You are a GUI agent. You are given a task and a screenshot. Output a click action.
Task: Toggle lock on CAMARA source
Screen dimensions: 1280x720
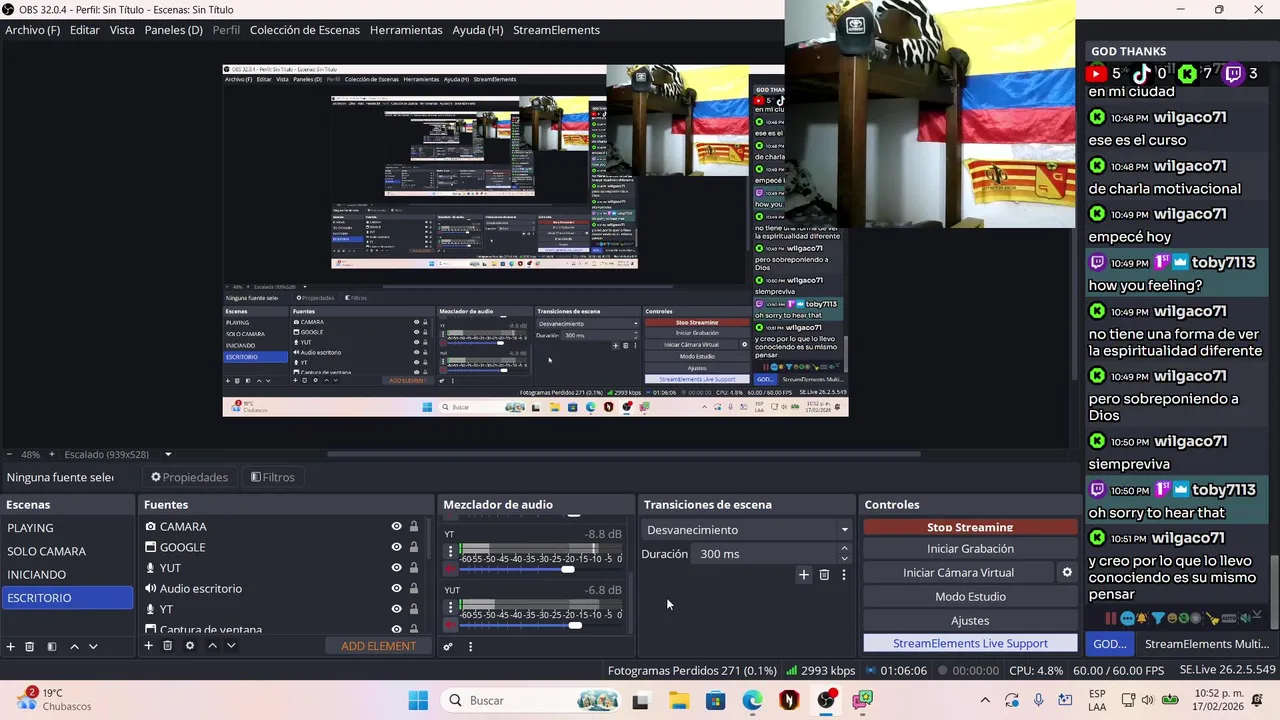[x=414, y=526]
